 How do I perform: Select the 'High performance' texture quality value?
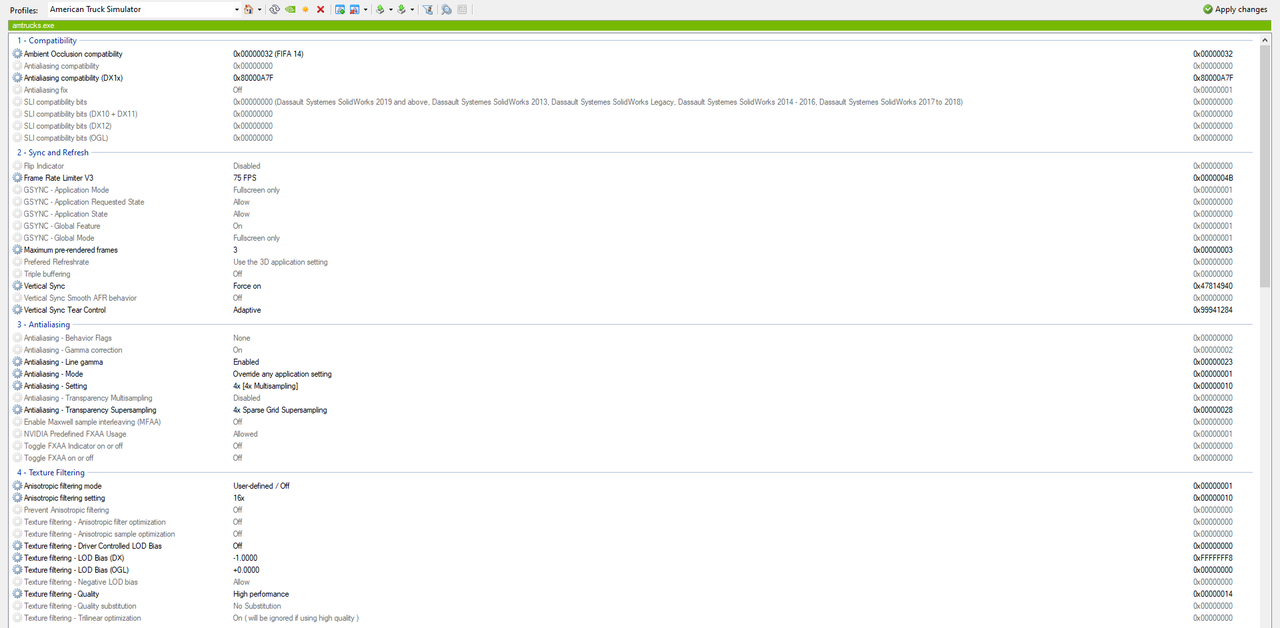tap(261, 594)
